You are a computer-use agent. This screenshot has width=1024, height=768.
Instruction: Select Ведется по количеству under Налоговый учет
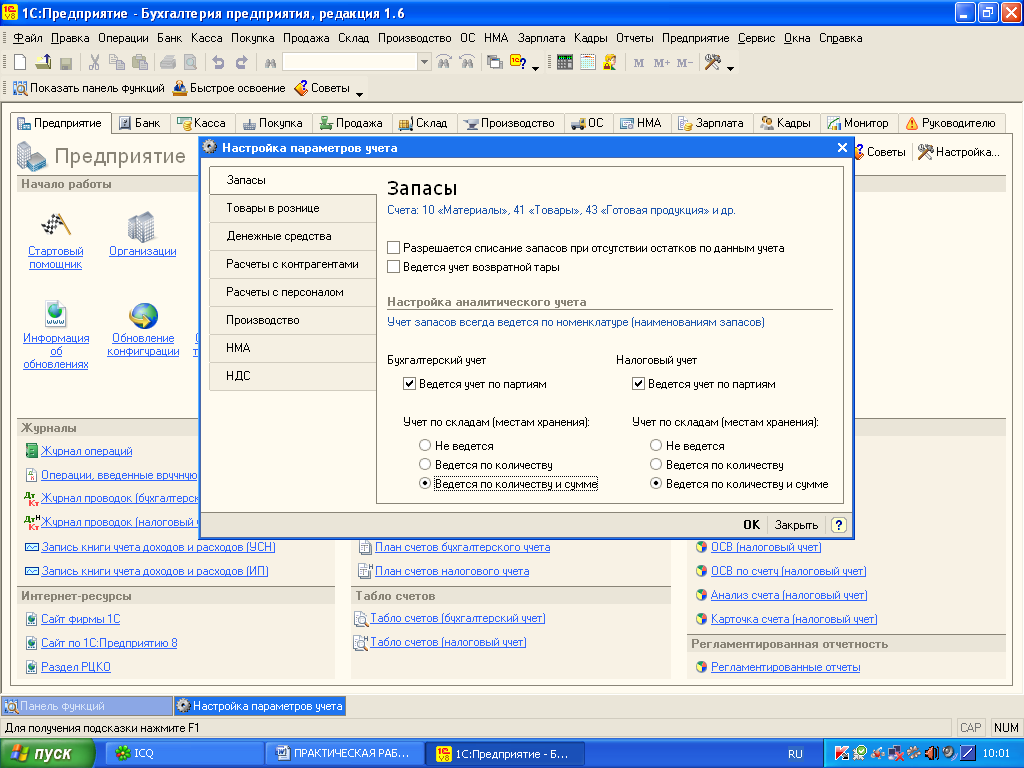656,464
